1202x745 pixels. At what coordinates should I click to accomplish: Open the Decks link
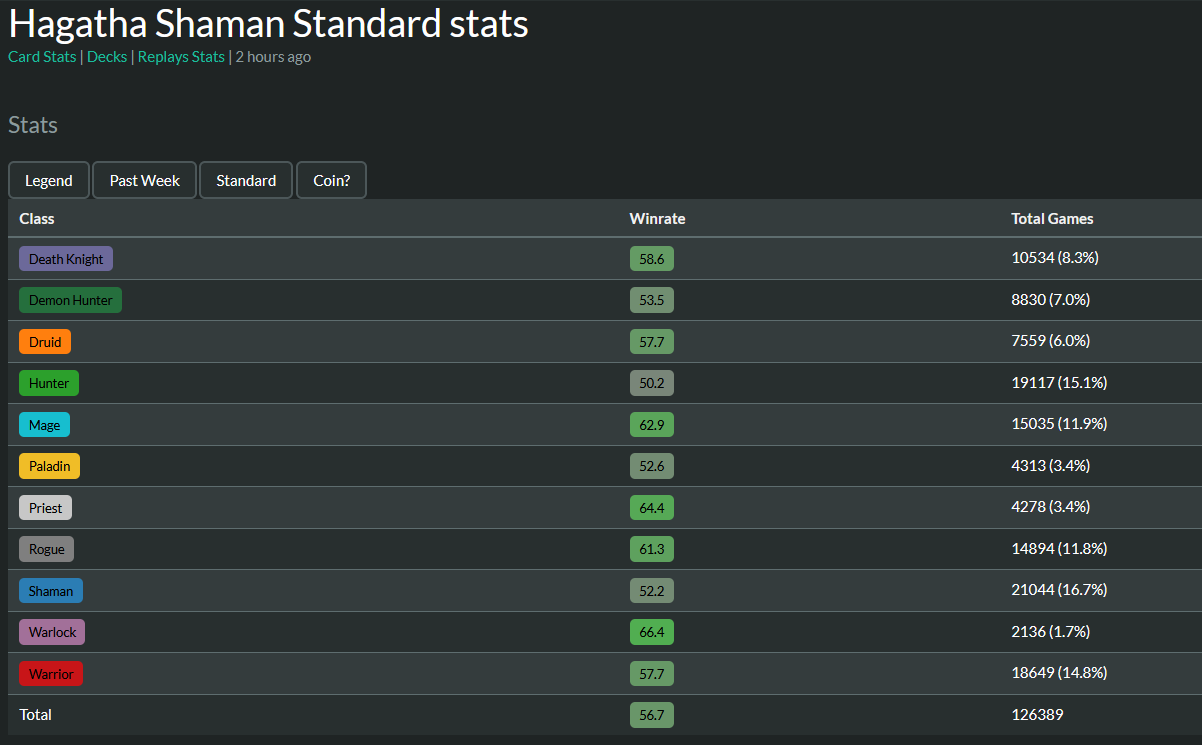coord(107,57)
